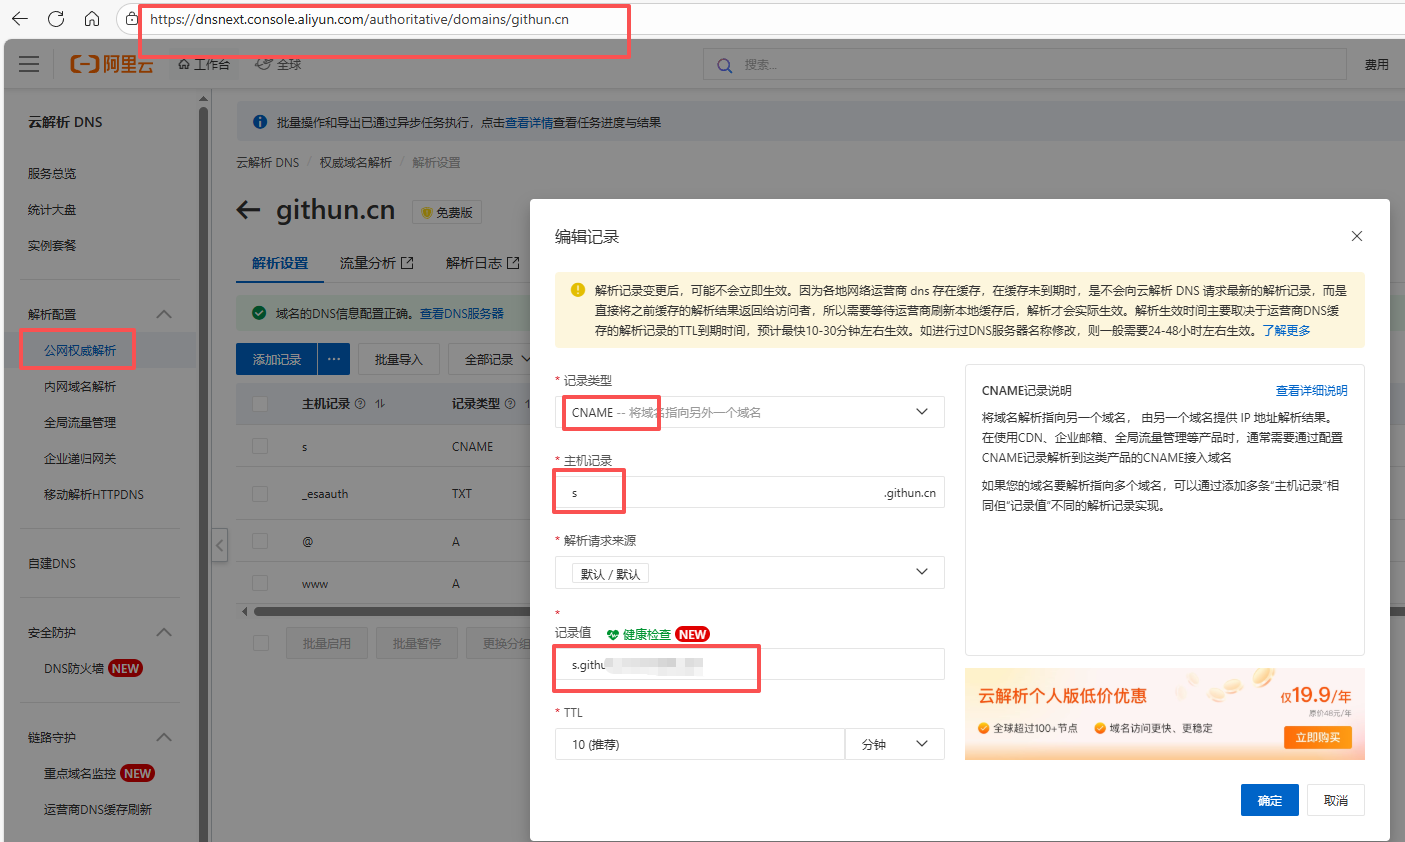This screenshot has height=842, width=1405.
Task: Click the browser home icon
Action: coord(91,19)
